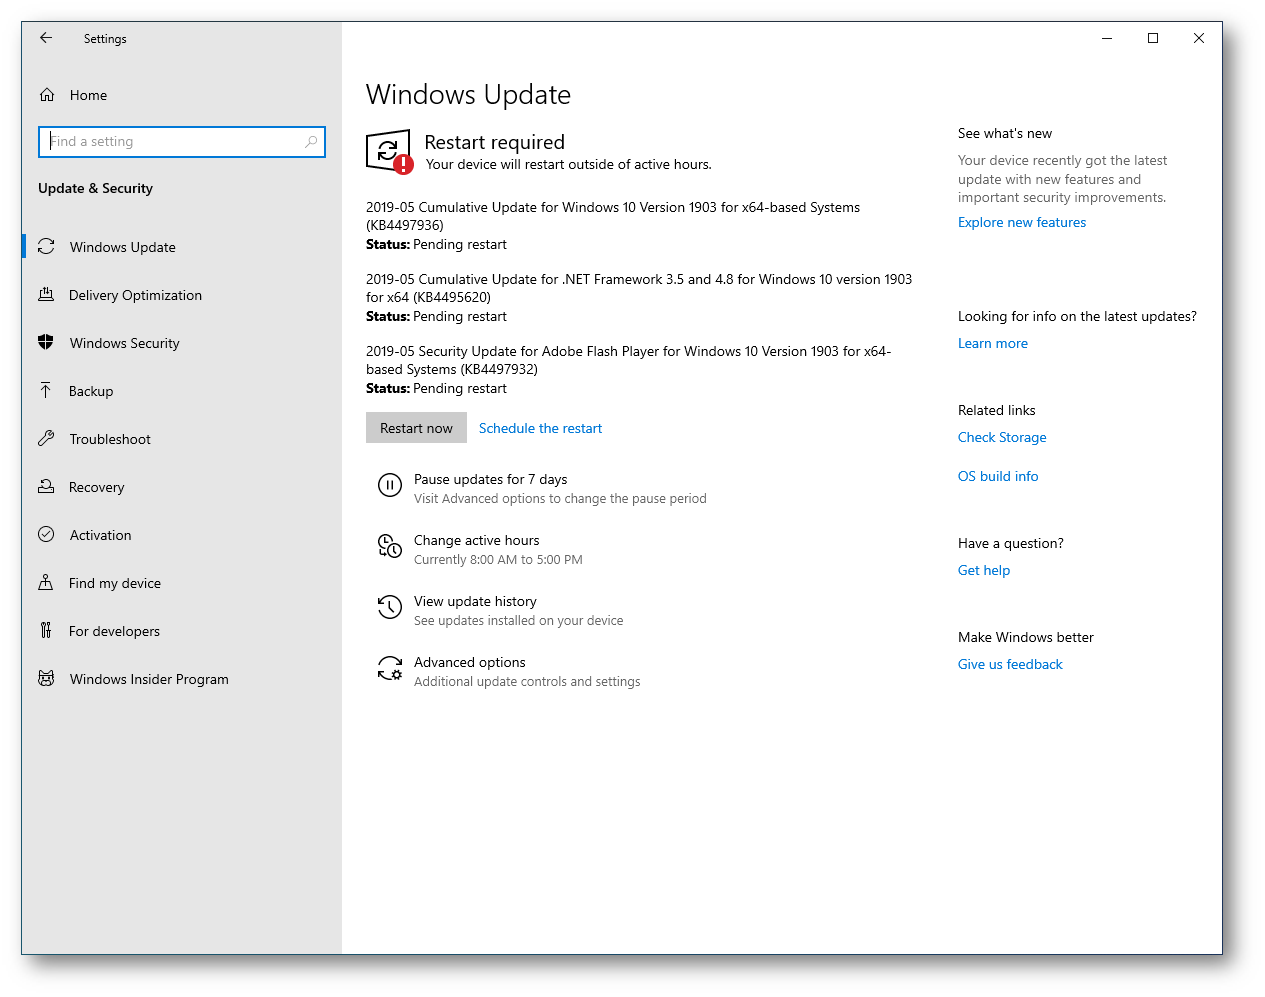Image resolution: width=1265 pixels, height=997 pixels.
Task: Click the Windows Security shield icon
Action: 46,342
